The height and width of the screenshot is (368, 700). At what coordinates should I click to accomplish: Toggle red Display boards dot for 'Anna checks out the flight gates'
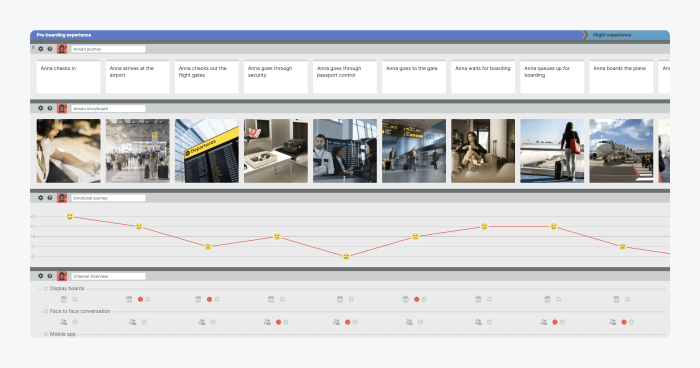209,299
